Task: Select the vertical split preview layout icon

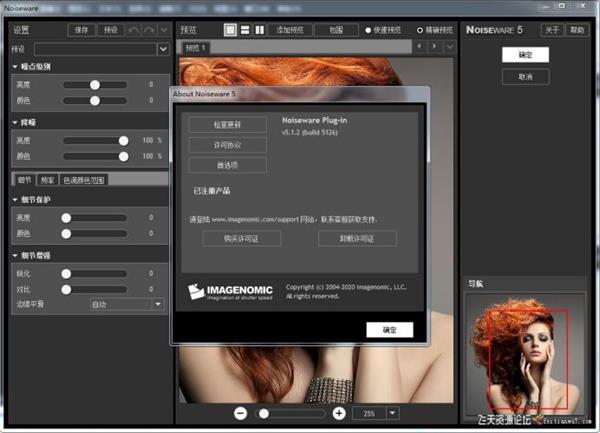Action: coord(259,30)
